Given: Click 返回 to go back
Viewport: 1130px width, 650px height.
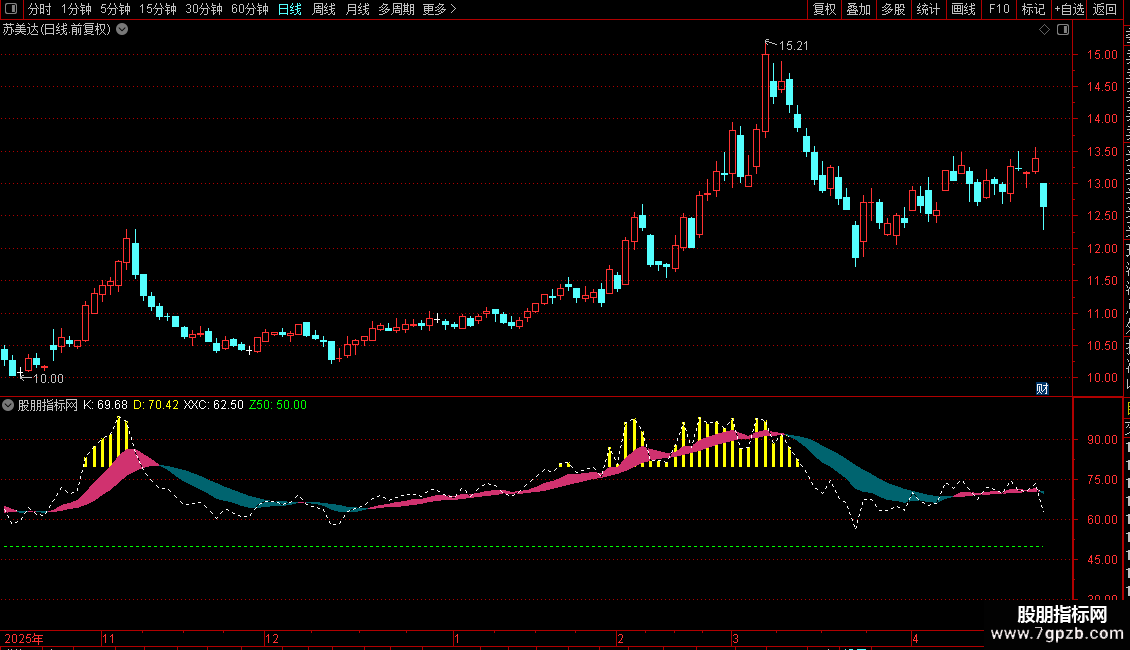Looking at the screenshot, I should coord(1105,9).
